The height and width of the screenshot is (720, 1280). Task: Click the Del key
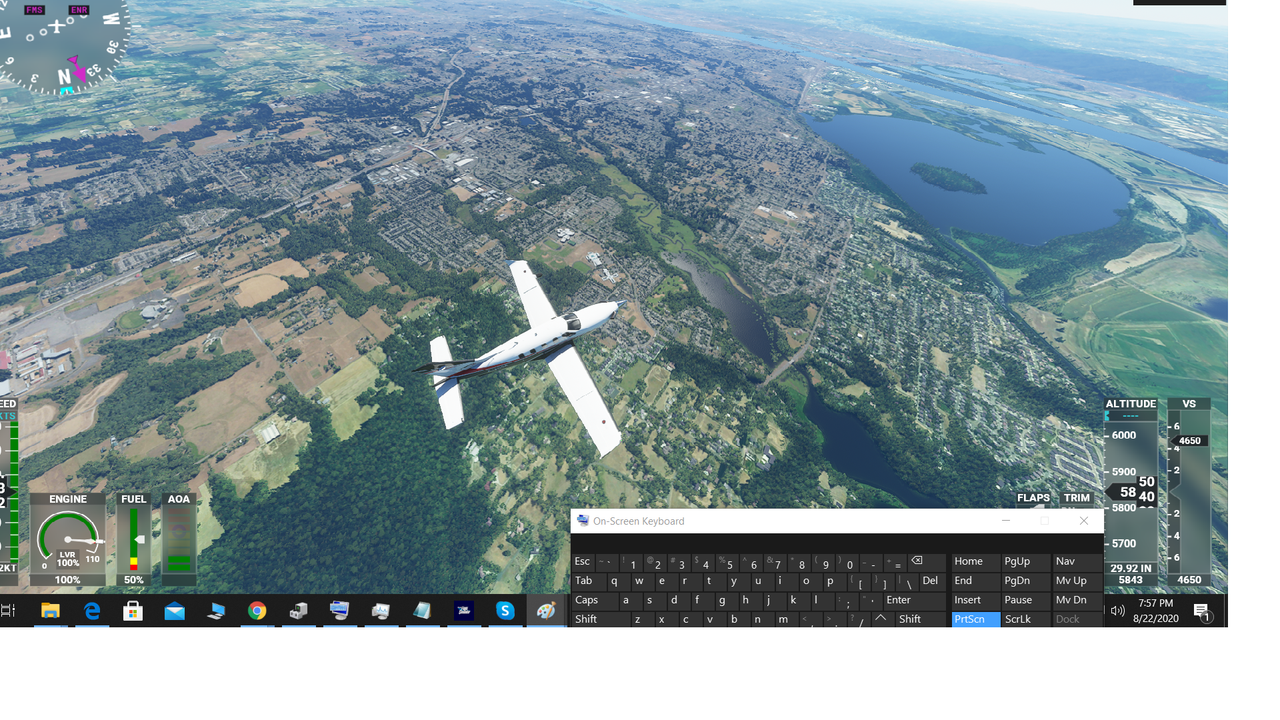click(932, 581)
